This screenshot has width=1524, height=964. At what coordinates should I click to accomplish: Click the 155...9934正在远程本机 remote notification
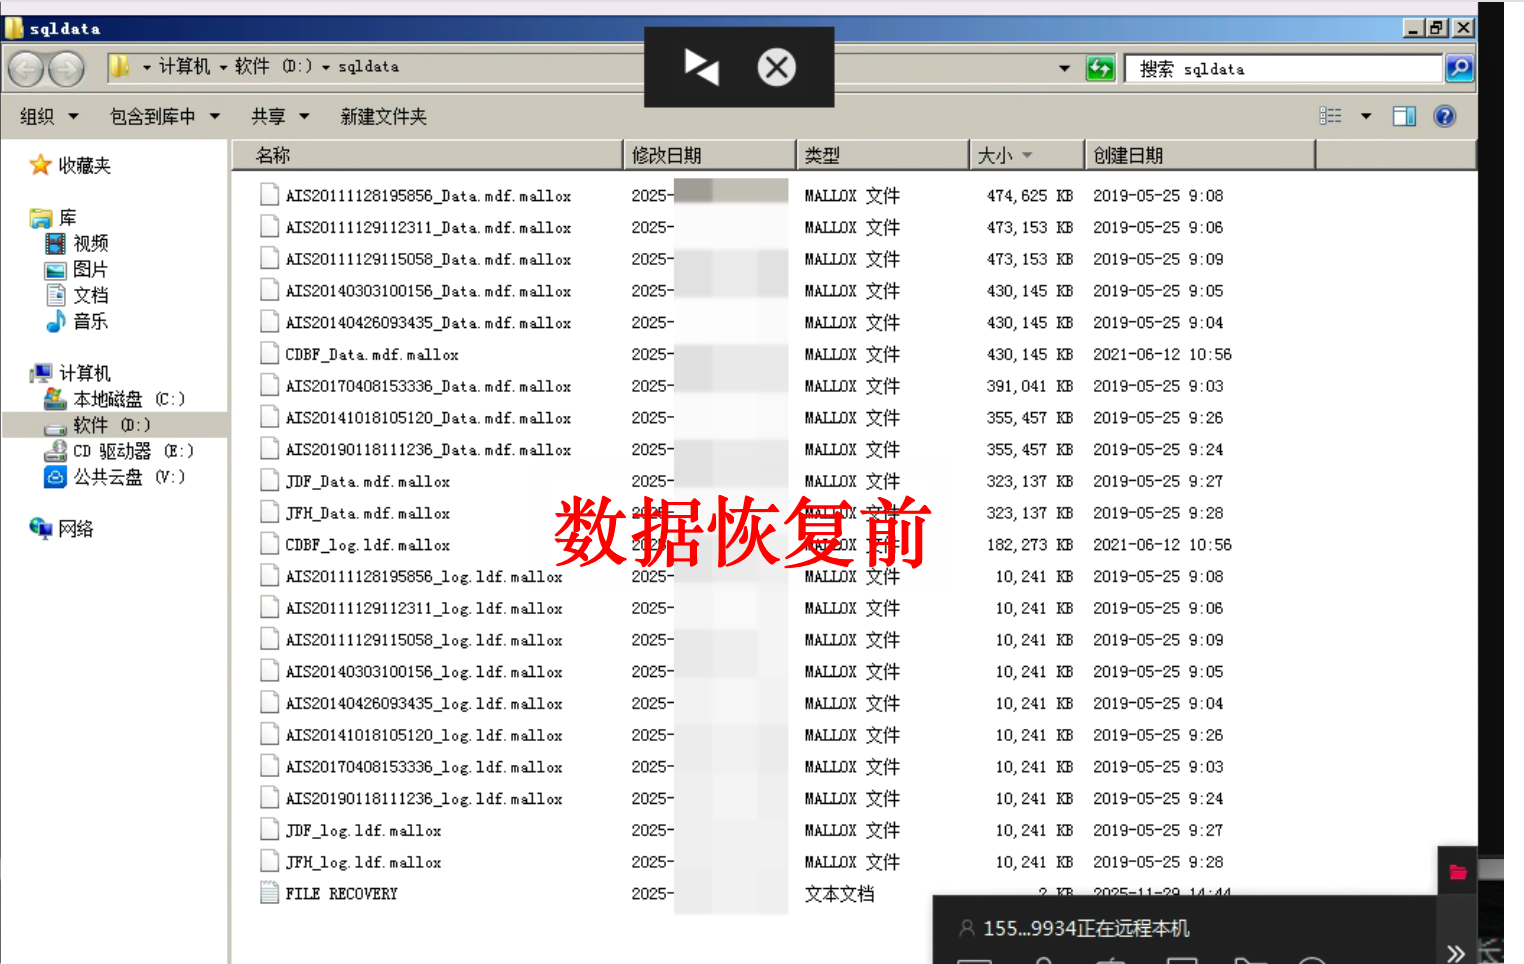point(1086,928)
